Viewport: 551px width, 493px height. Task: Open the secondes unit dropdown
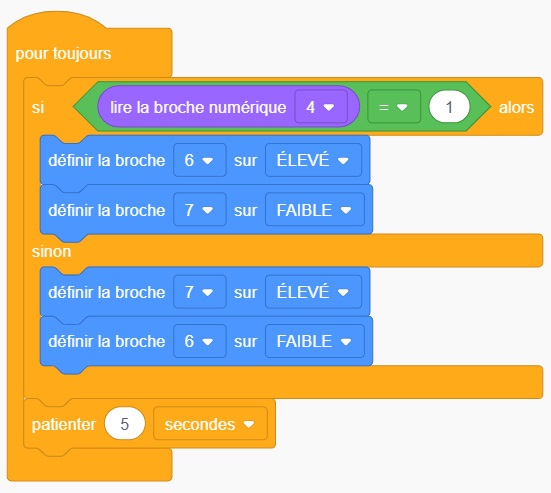pyautogui.click(x=210, y=424)
